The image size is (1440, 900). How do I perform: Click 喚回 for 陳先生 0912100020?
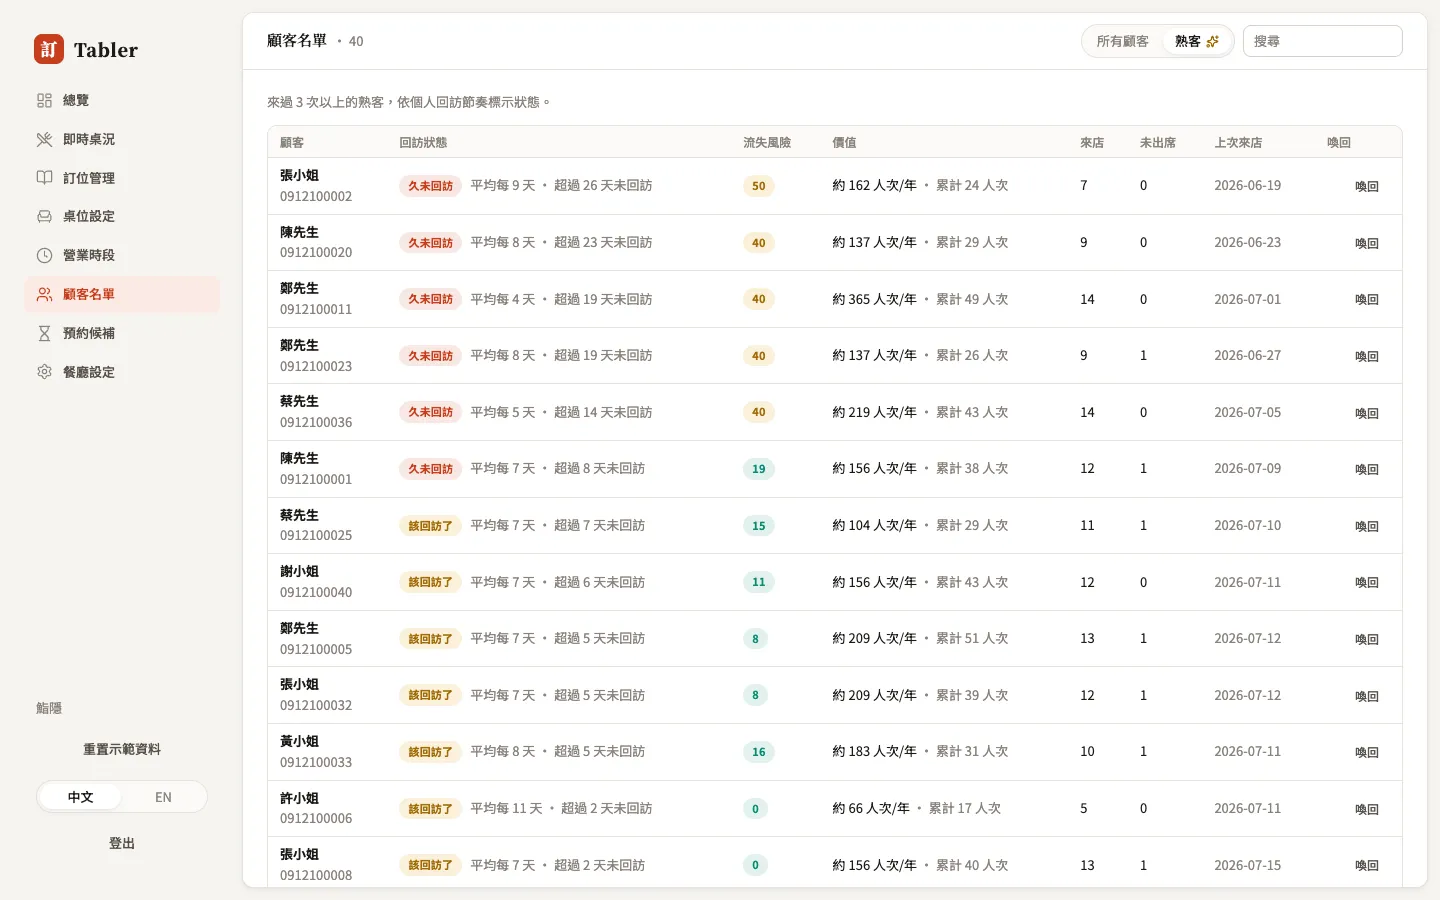tap(1366, 243)
